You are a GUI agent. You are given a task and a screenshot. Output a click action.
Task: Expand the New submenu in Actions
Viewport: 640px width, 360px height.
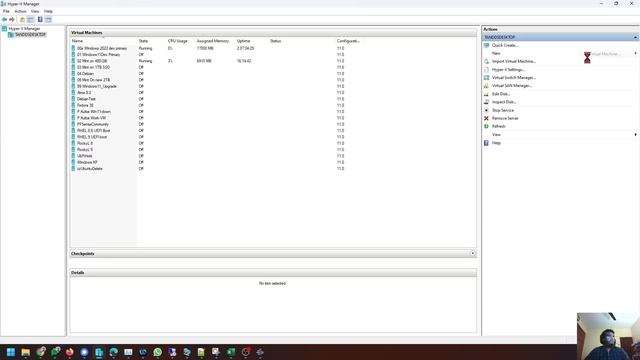[635, 53]
